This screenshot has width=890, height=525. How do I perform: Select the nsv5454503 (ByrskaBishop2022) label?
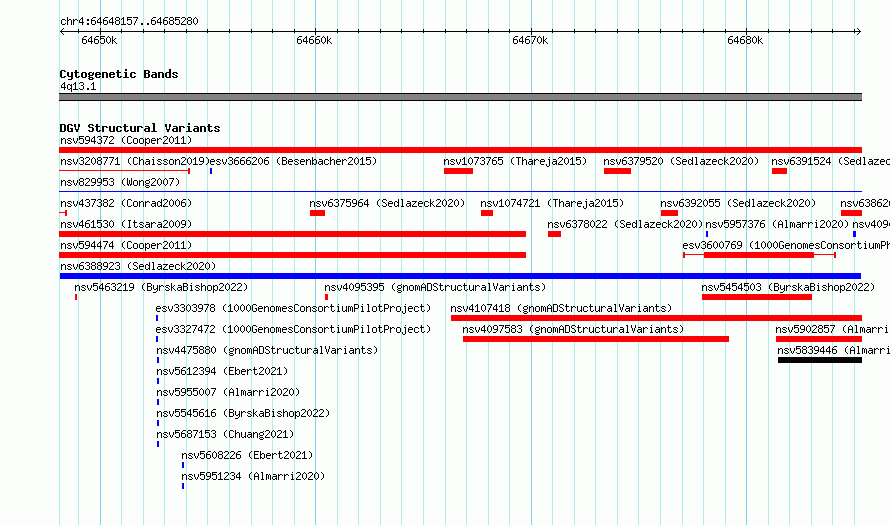click(788, 287)
